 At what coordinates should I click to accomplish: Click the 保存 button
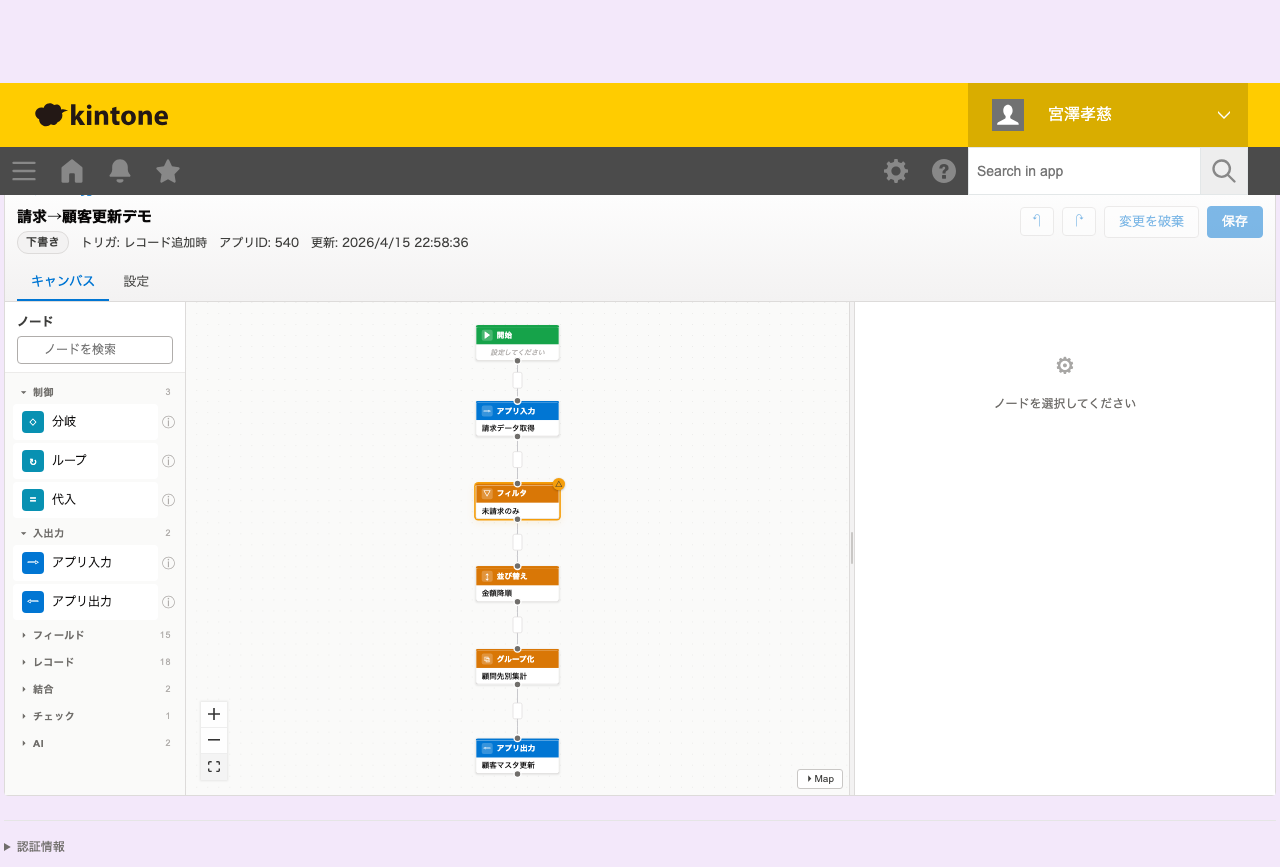pos(1234,221)
